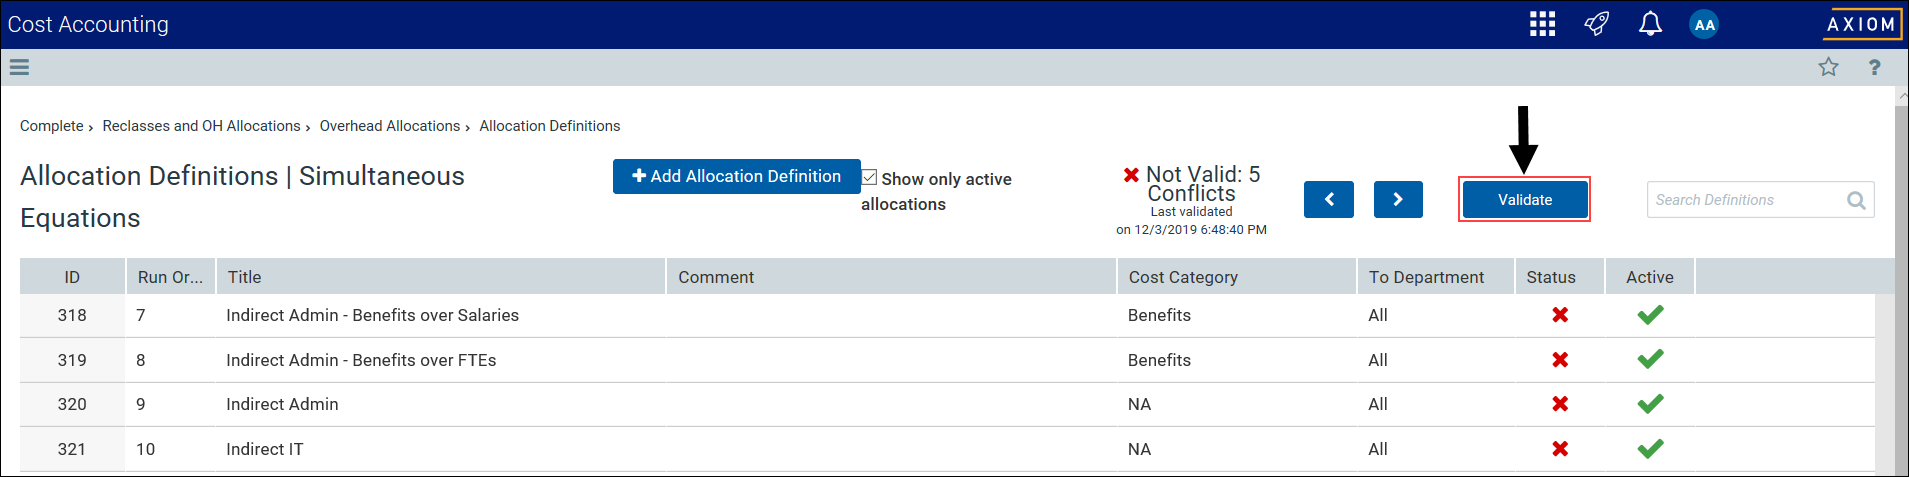1909x477 pixels.
Task: Go to next page arrow button
Action: (x=1398, y=199)
